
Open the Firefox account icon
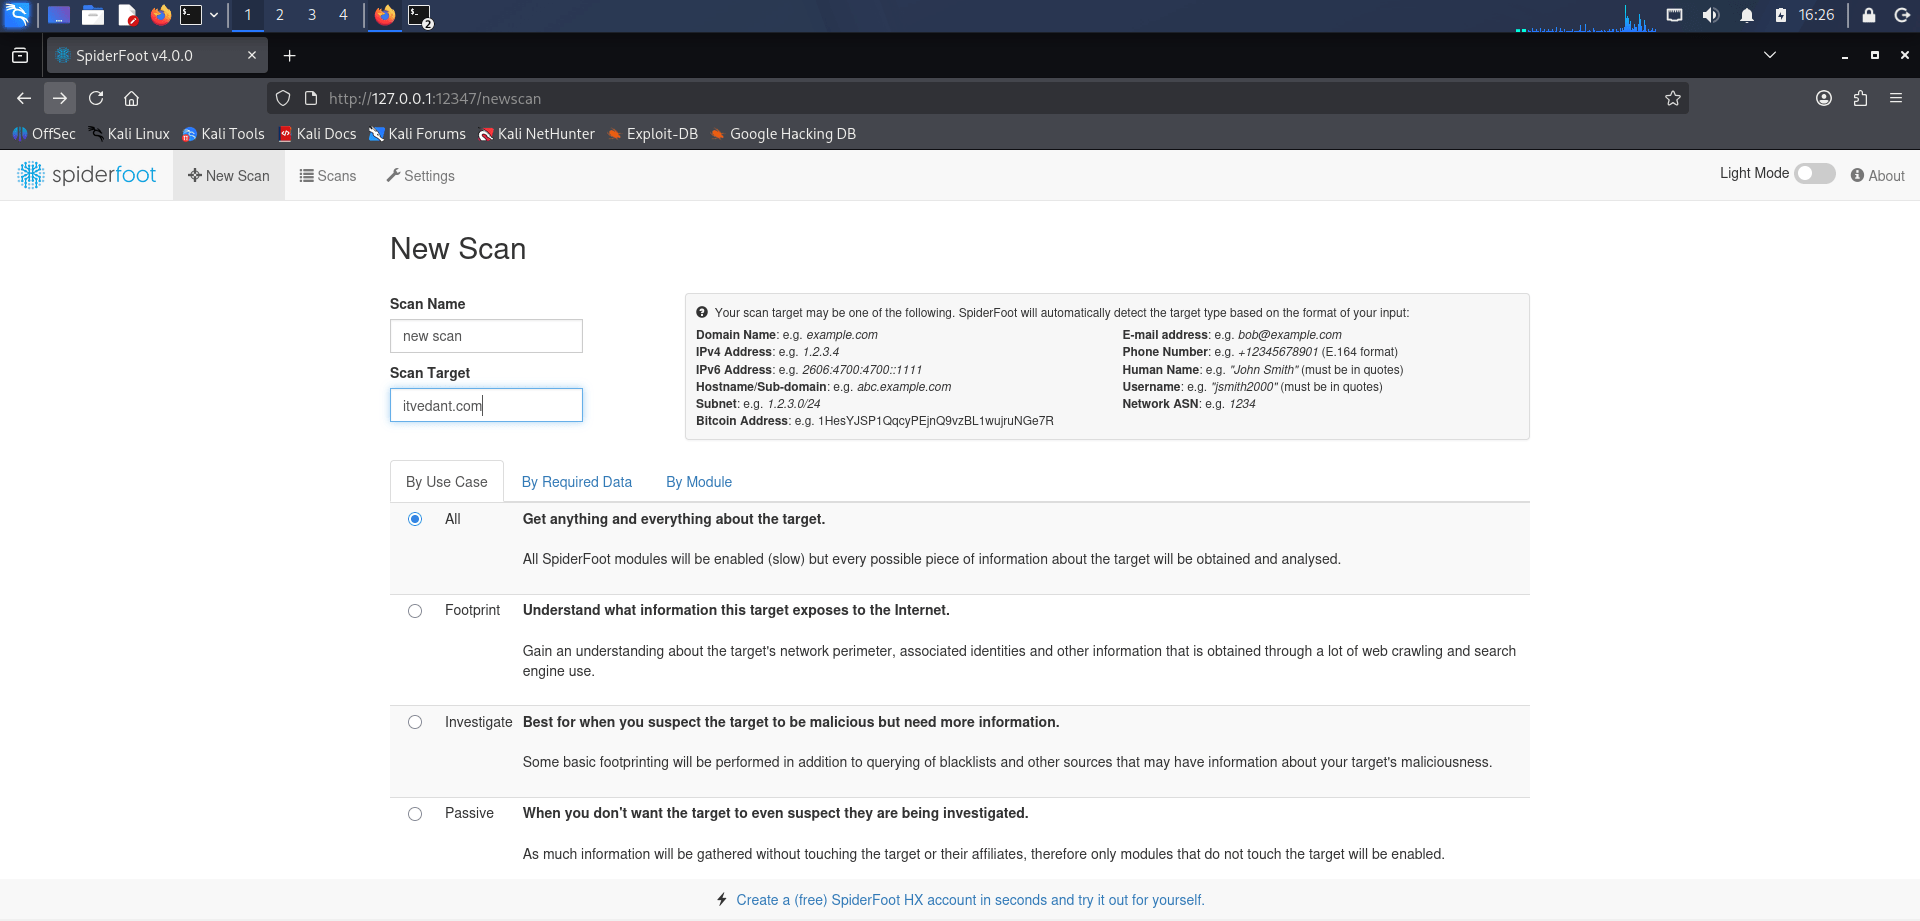(x=1824, y=98)
